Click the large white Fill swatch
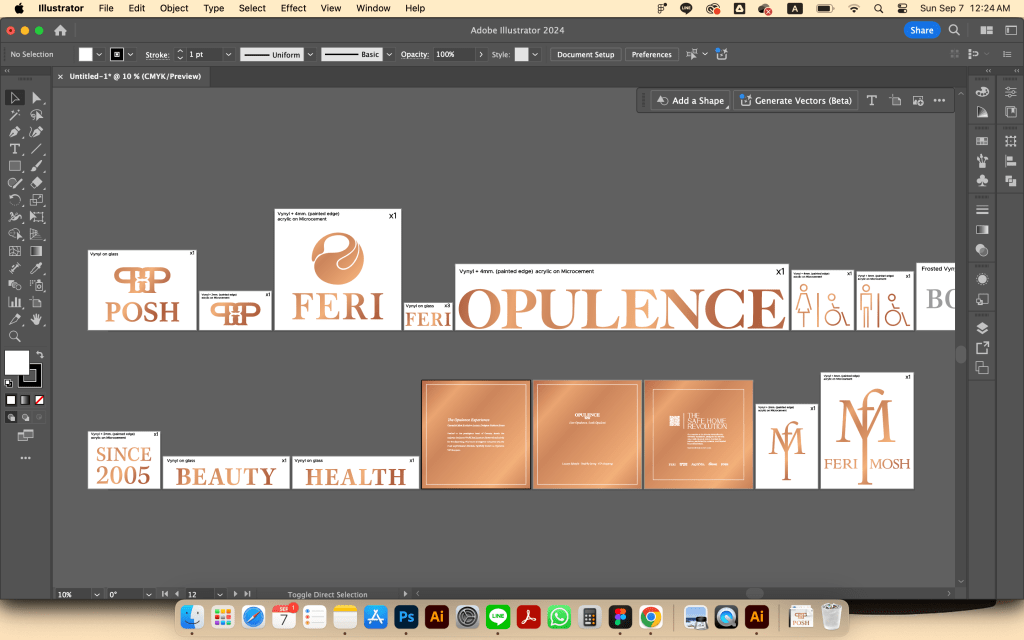This screenshot has width=1024, height=640. click(x=17, y=362)
